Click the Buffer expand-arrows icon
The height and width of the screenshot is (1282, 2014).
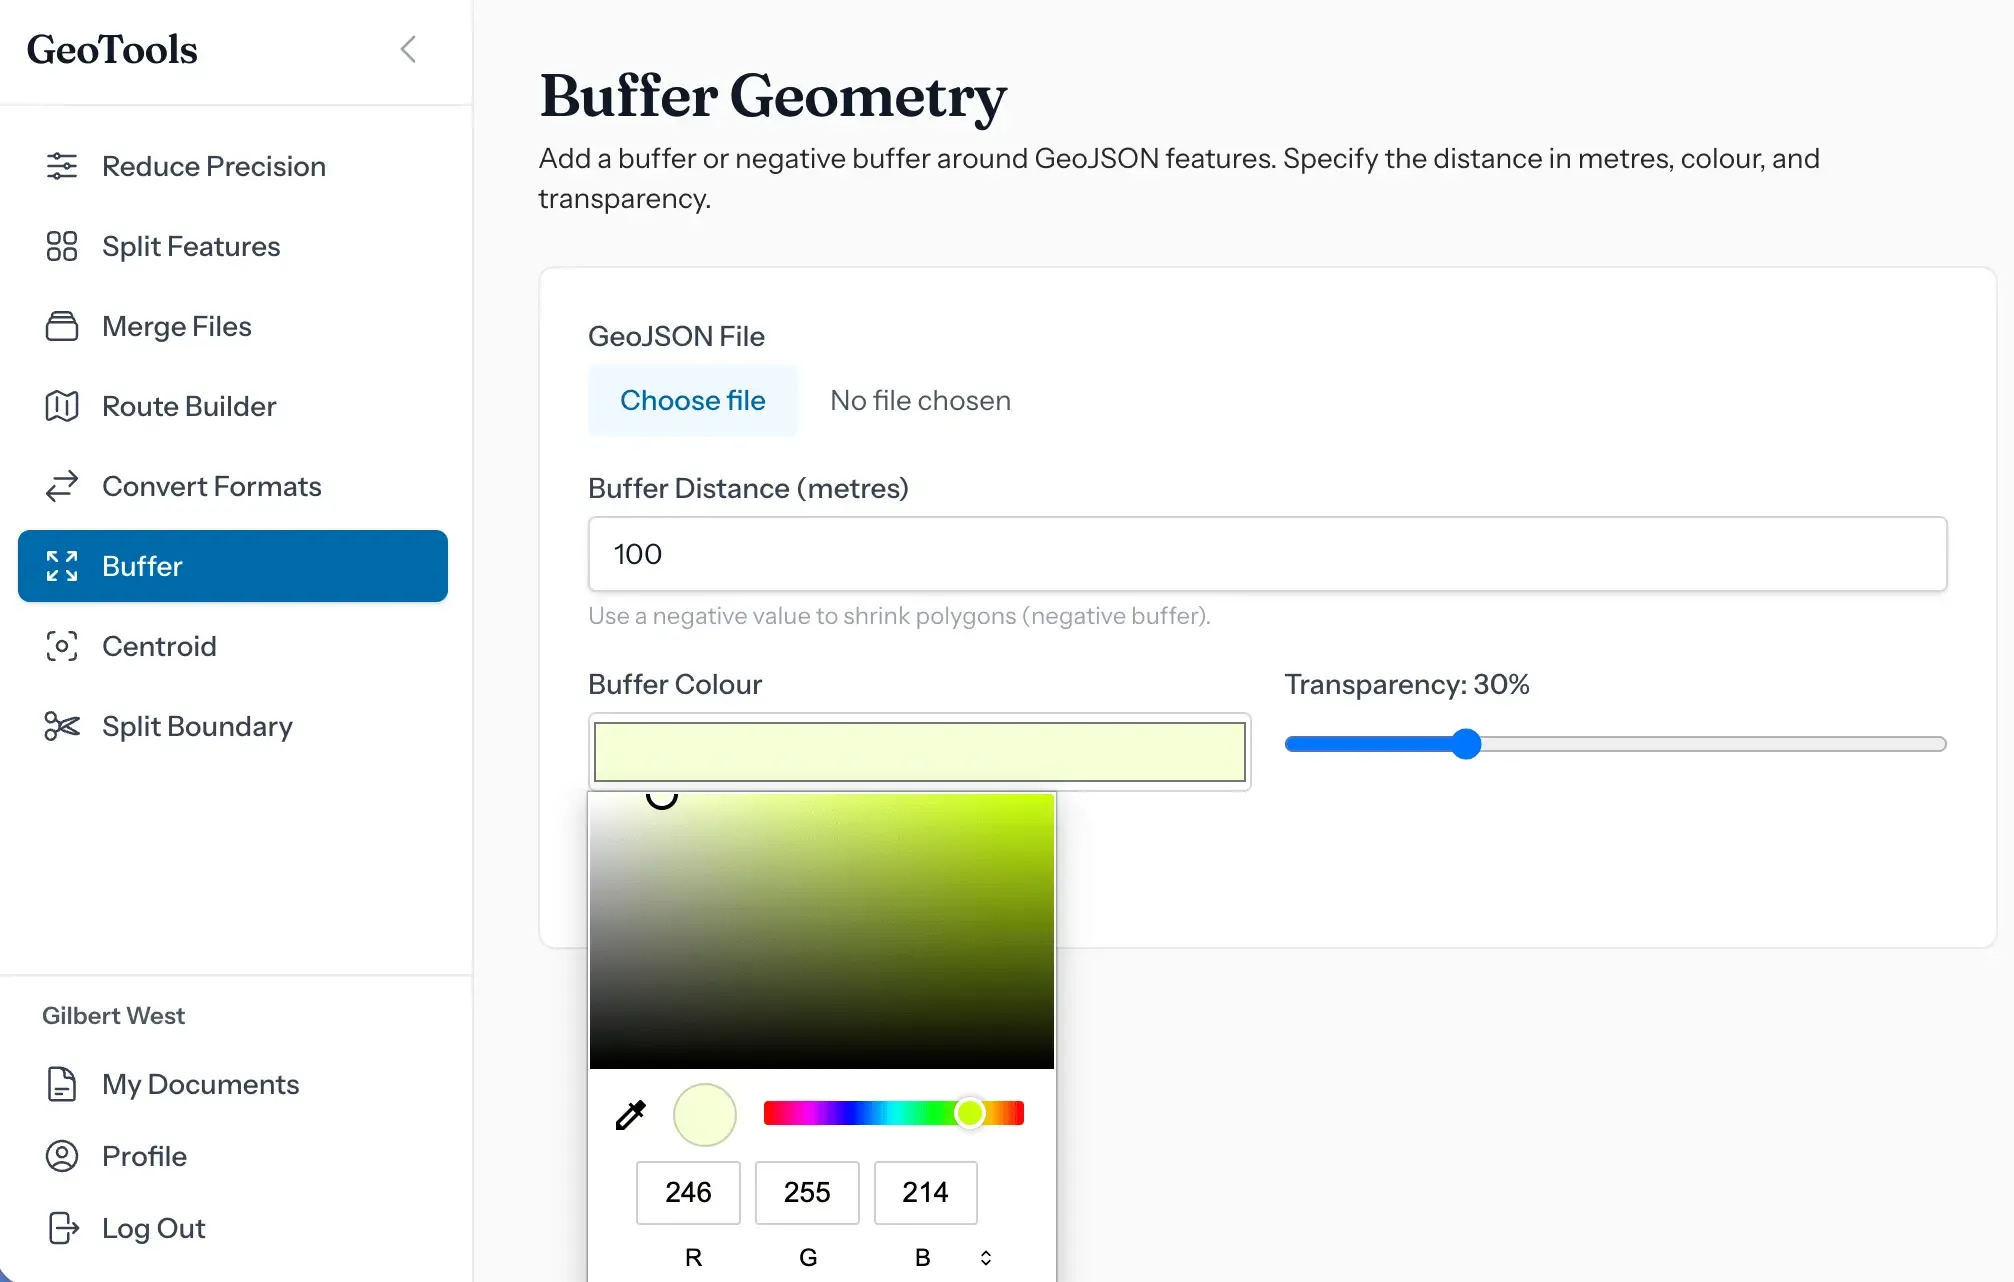click(62, 566)
